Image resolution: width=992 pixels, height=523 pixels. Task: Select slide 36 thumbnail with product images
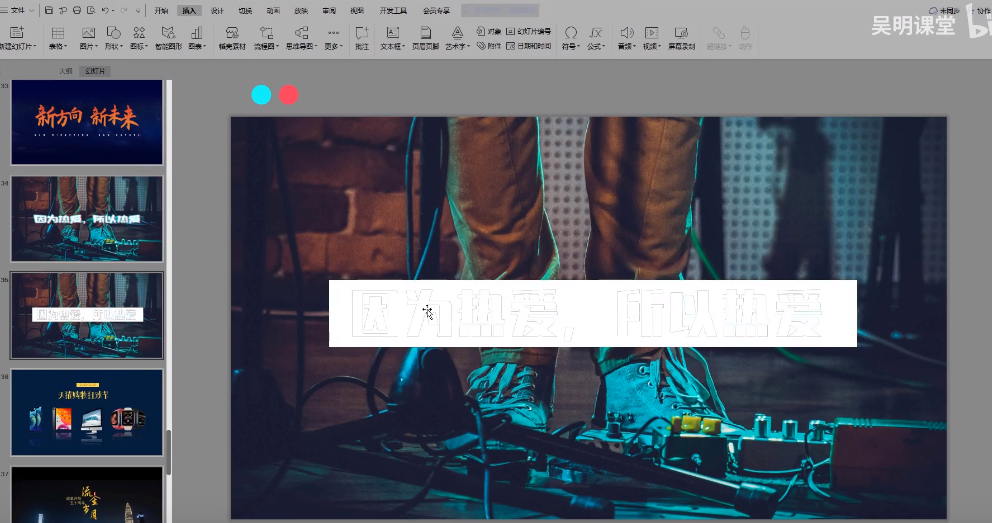[87, 412]
